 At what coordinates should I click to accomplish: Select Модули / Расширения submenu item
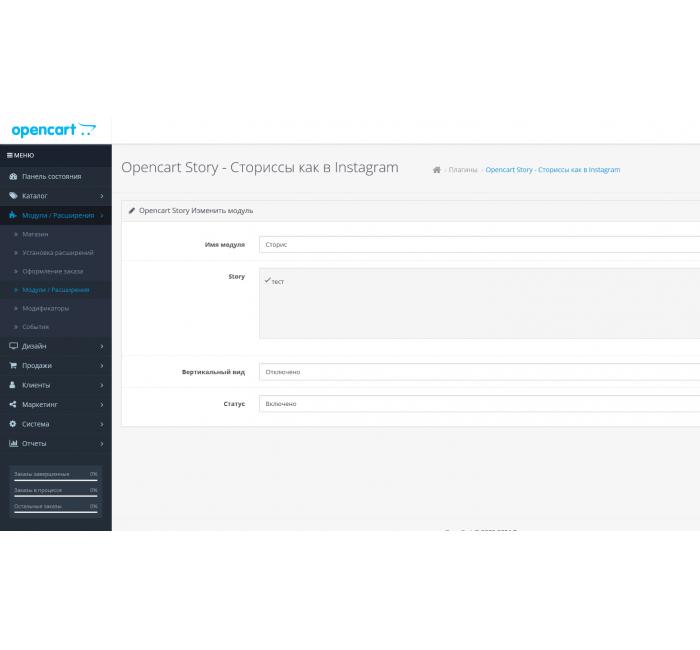click(x=56, y=290)
